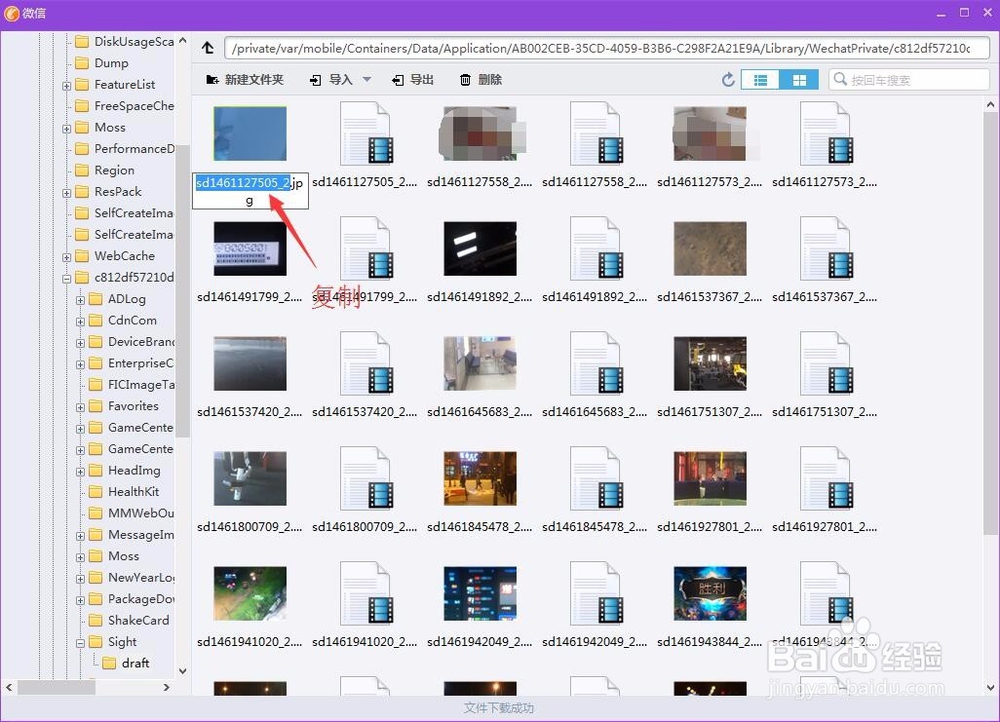Select the sd1461537367 ground image thumbnail
The image size is (1000, 722).
tap(710, 249)
